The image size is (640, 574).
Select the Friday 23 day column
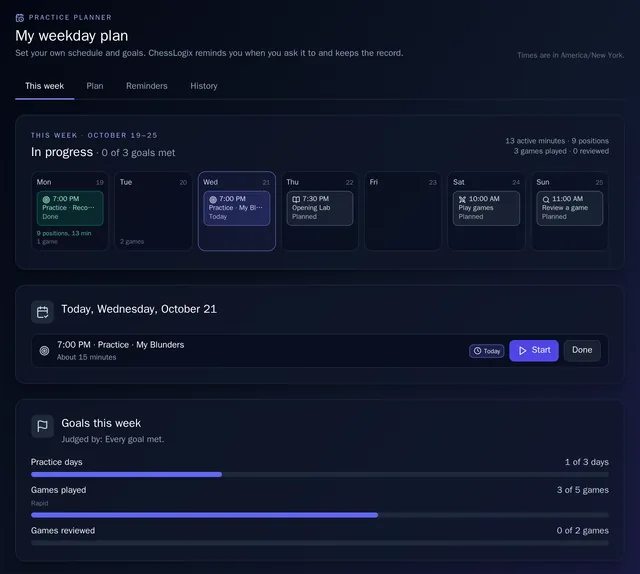point(403,211)
